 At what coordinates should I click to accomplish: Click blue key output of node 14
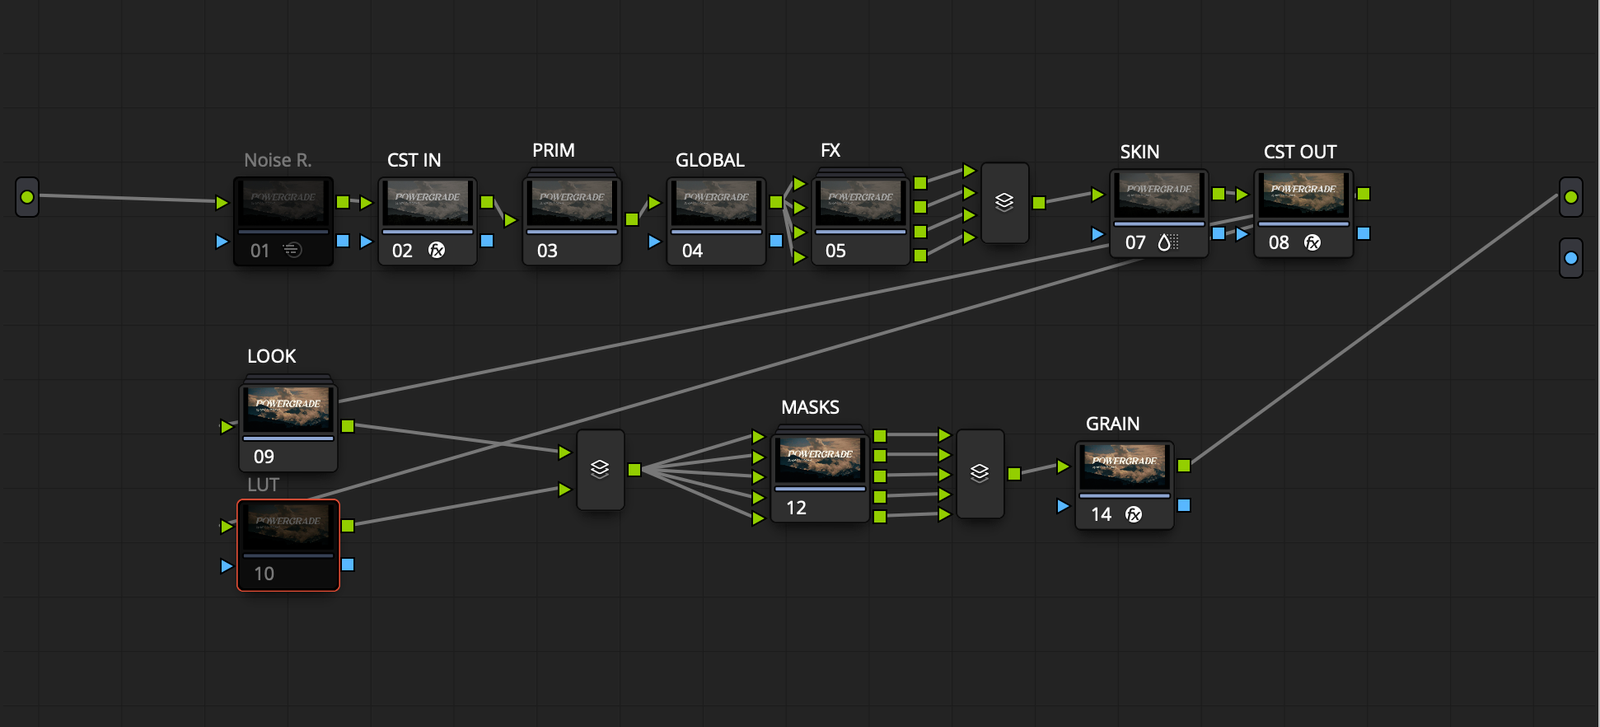coord(1184,505)
